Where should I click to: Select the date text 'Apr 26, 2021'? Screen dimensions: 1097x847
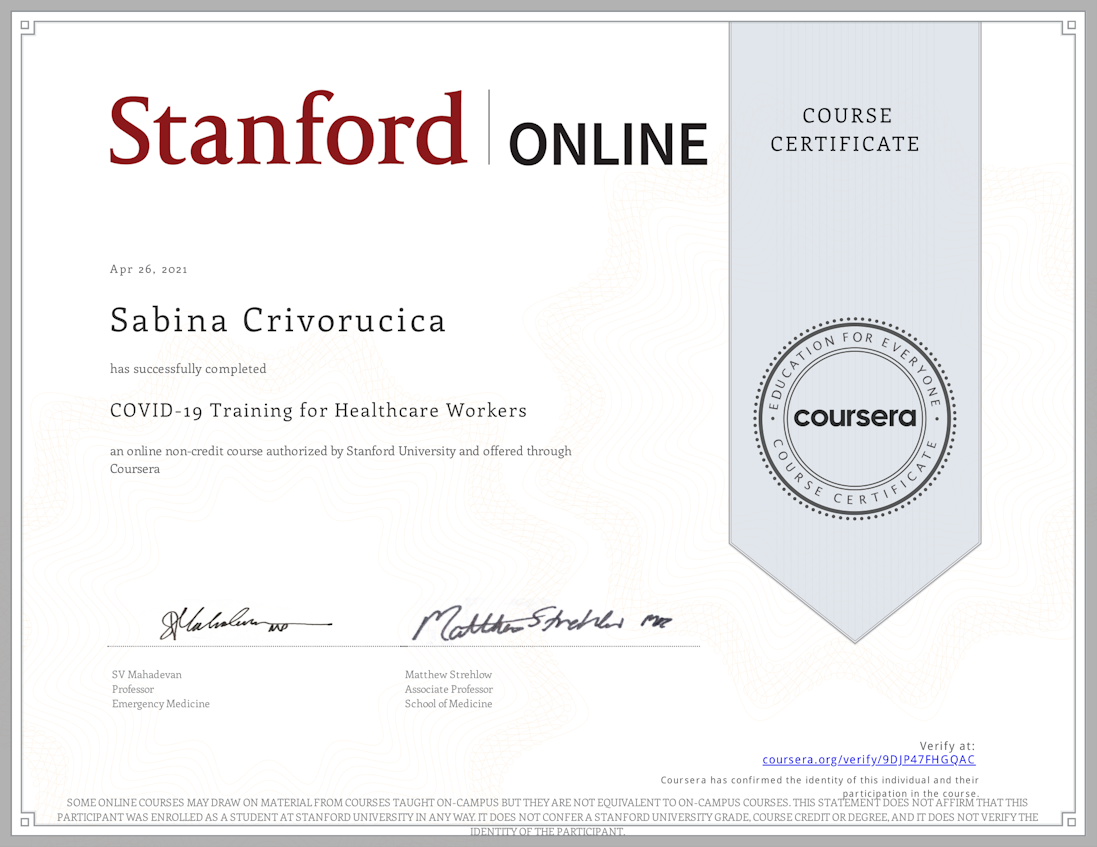coord(148,269)
